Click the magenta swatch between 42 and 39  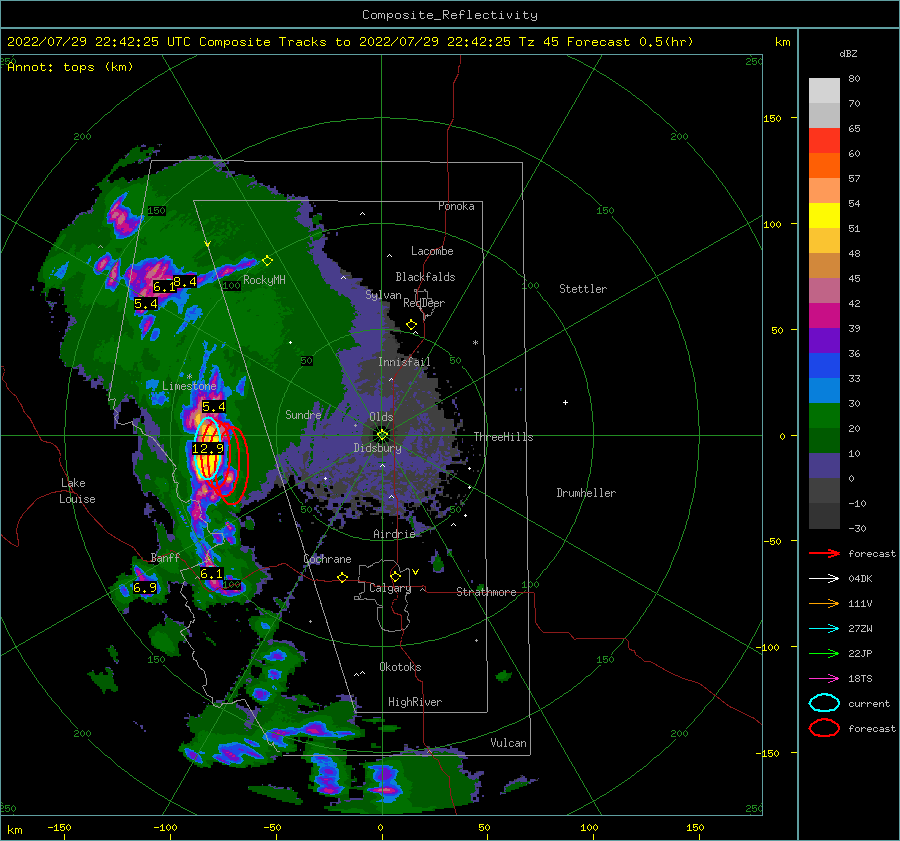click(824, 315)
